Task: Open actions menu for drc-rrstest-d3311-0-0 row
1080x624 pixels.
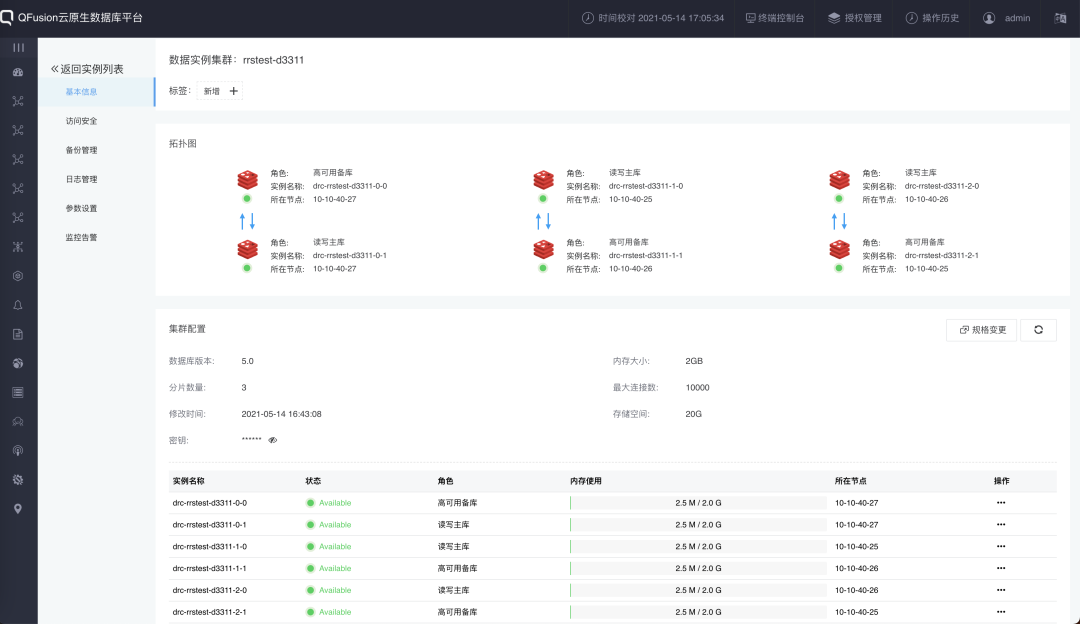Action: (x=1001, y=503)
